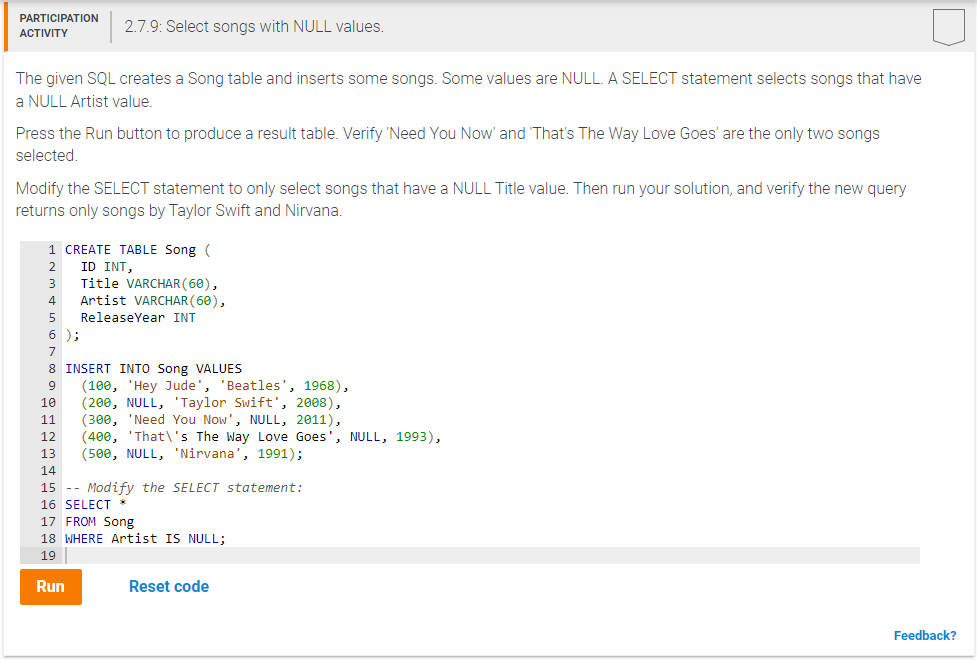Click the bookmark ribbon icon top right

[x=950, y=26]
